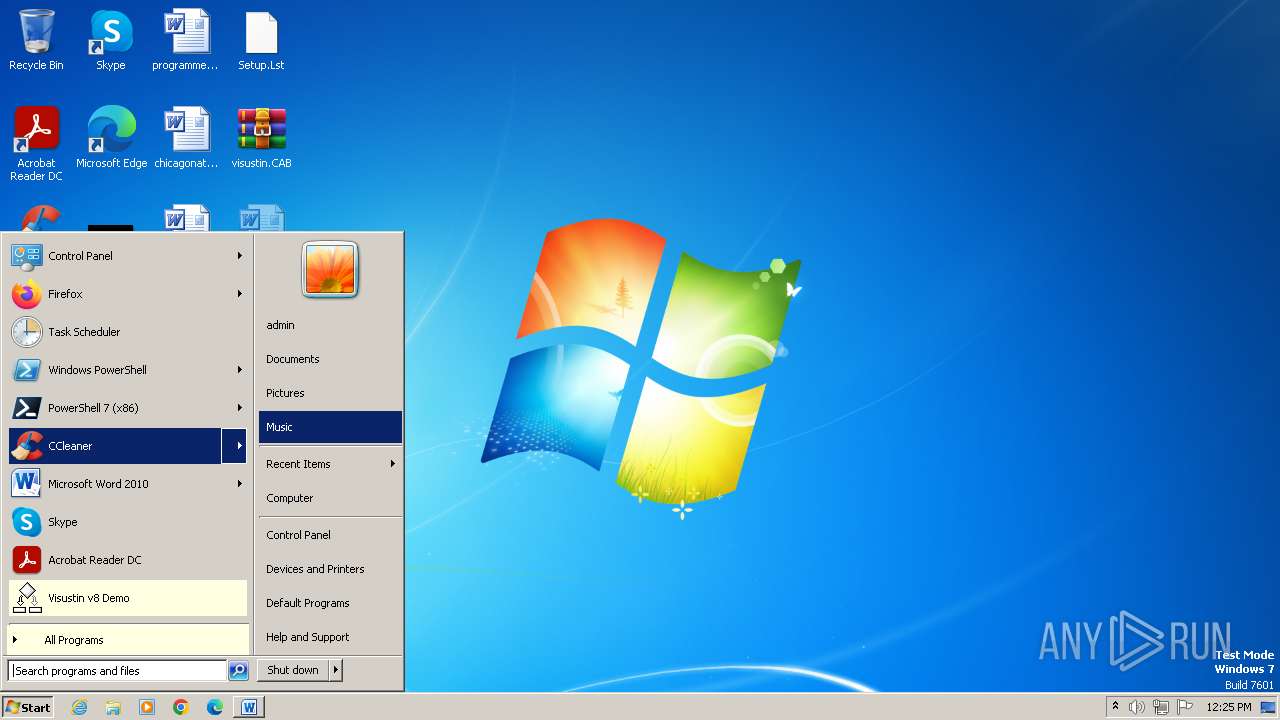Click the network tray icon
Viewport: 1280px width, 720px height.
coord(1161,707)
